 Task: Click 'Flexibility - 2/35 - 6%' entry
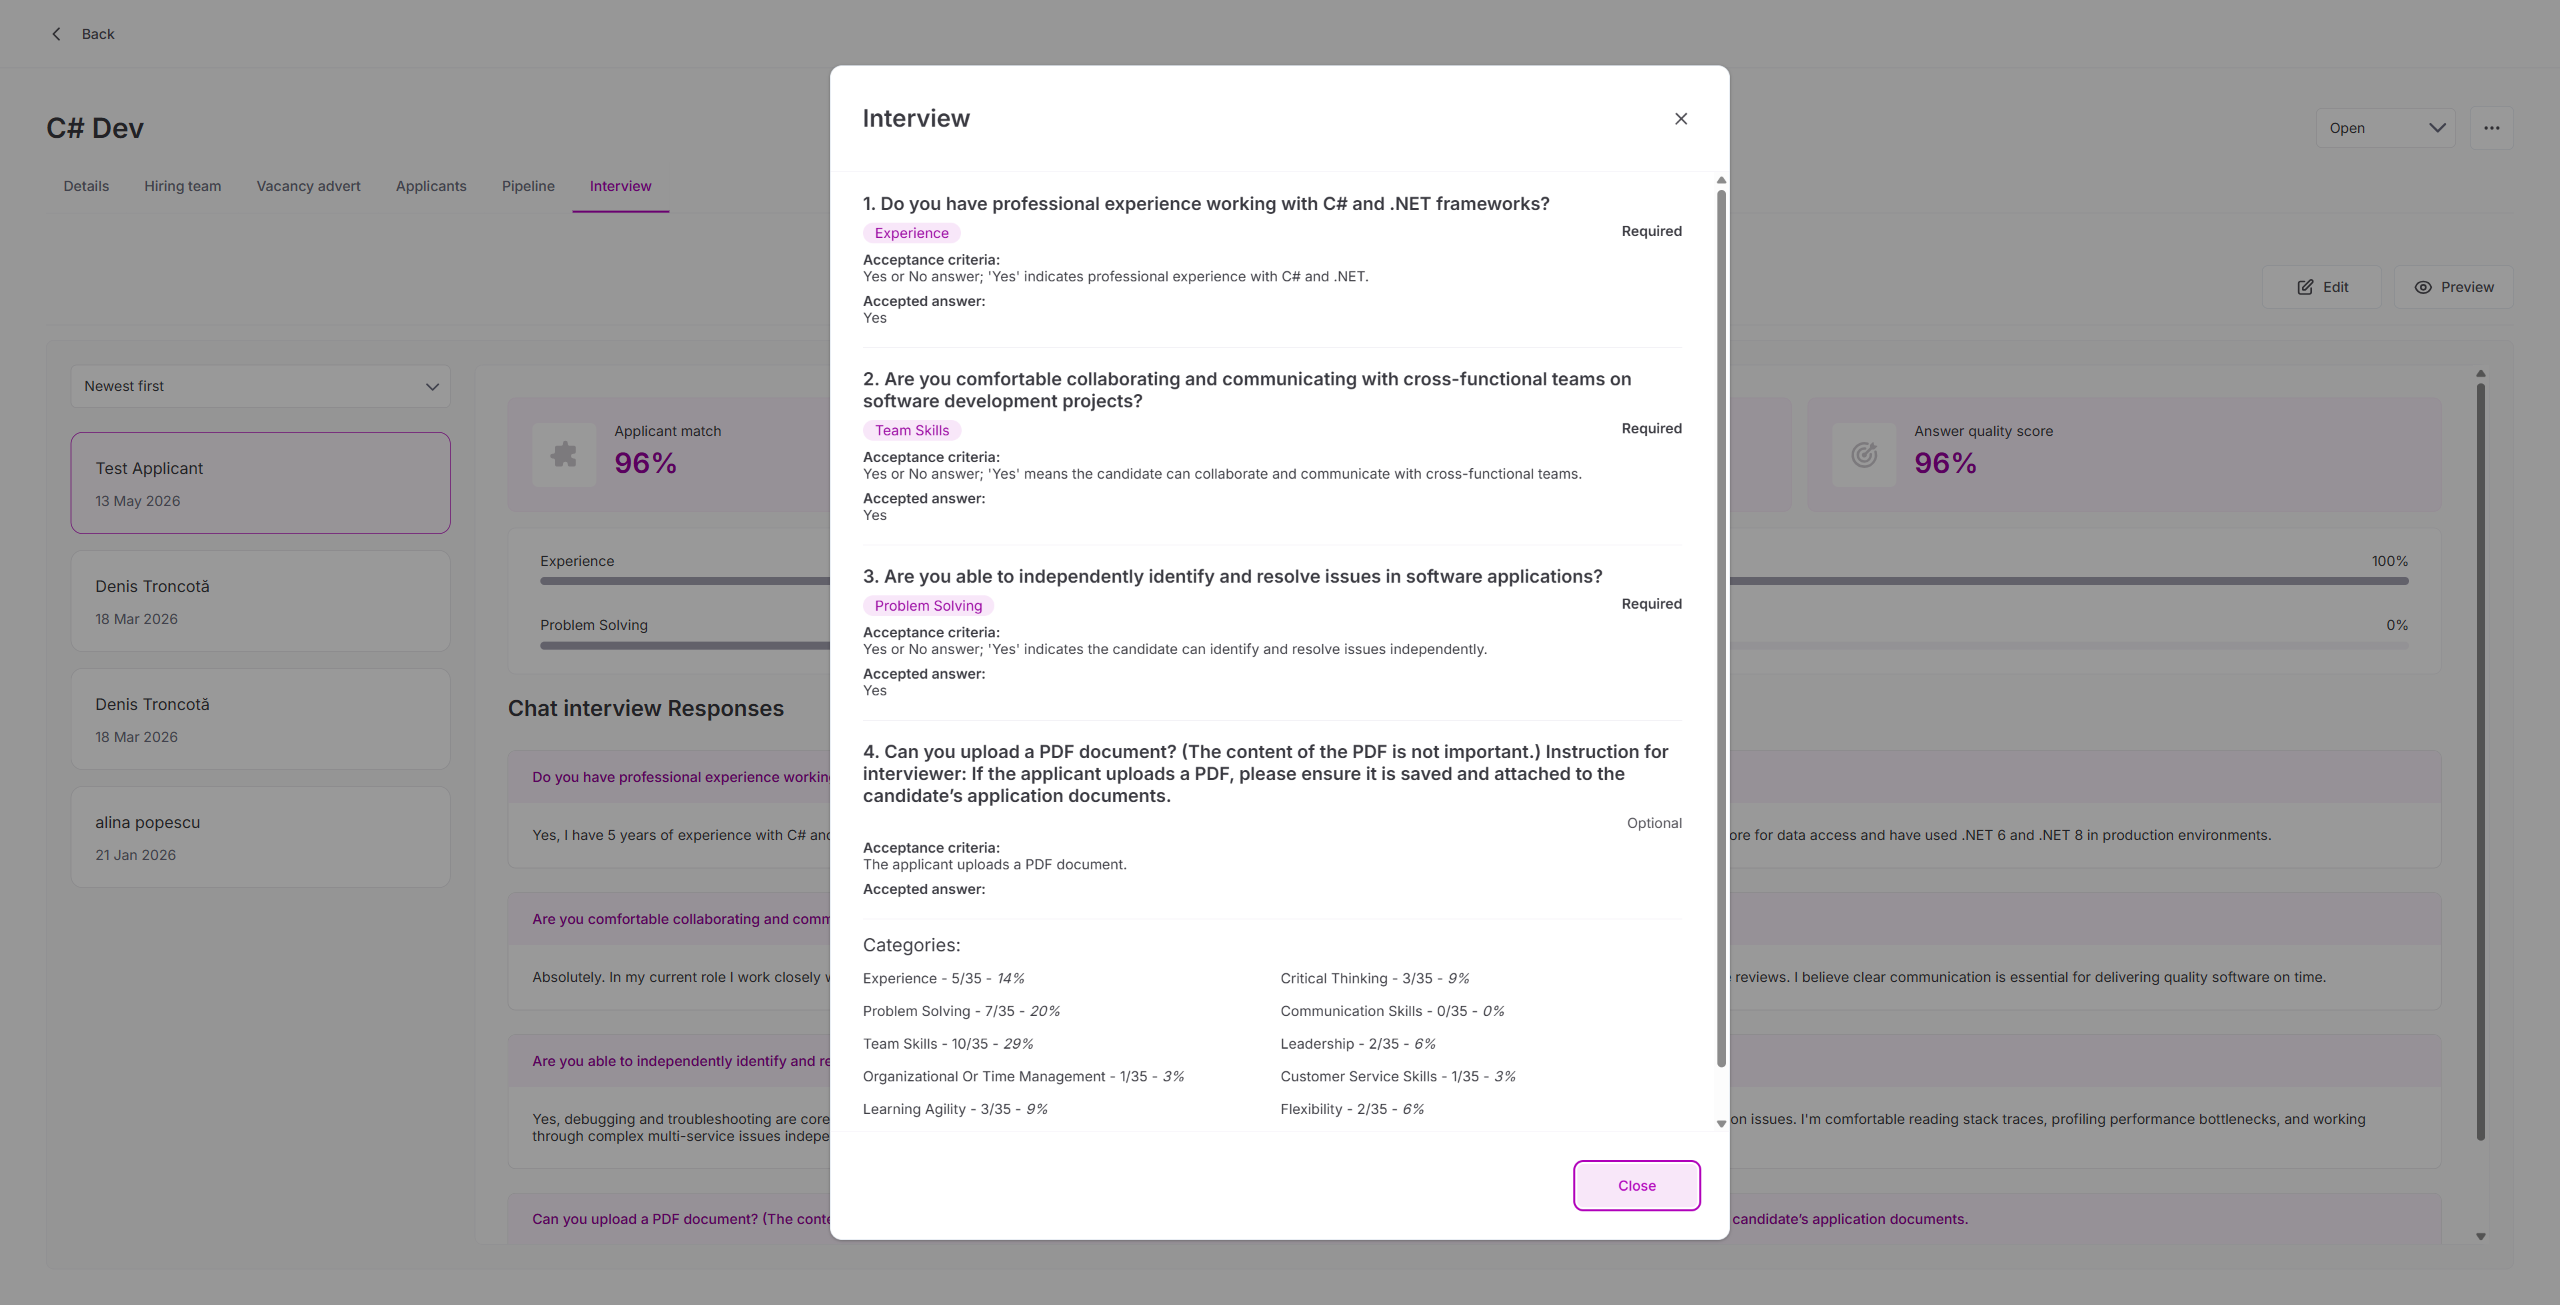(x=1352, y=1109)
